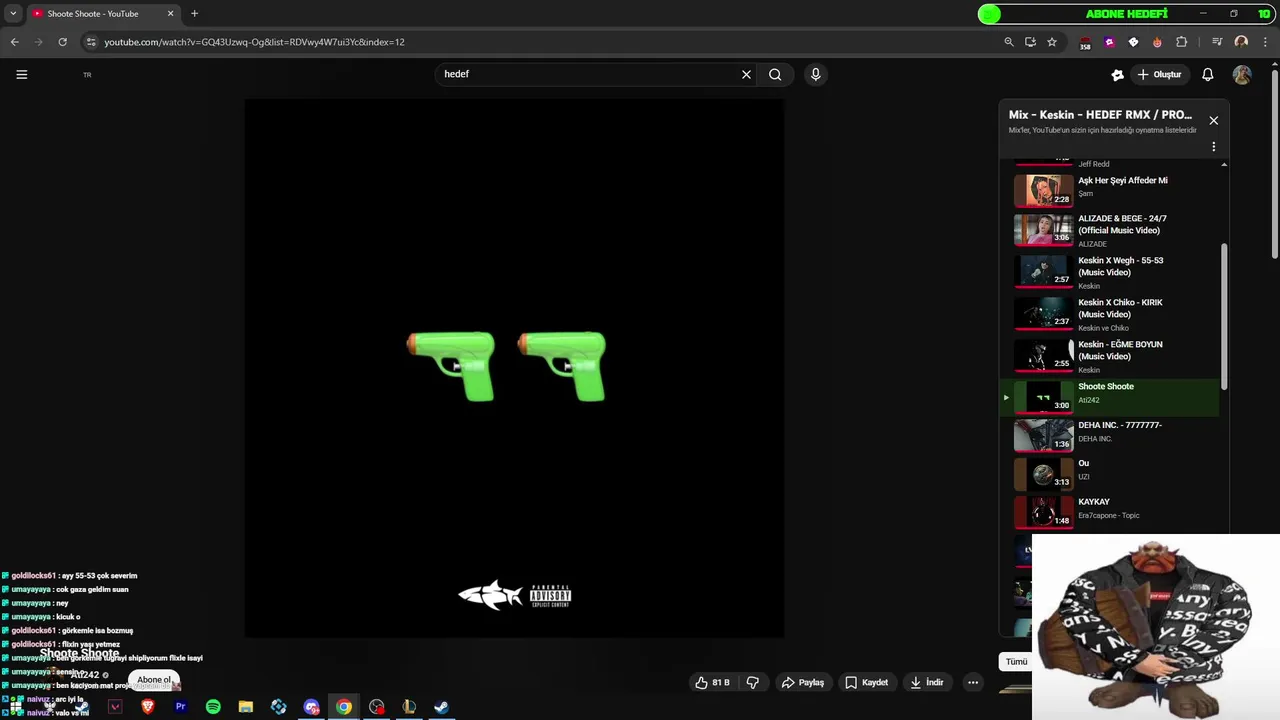1280x720 pixels.
Task: Play DEHA INC. - 7777777- track
Action: (1111, 435)
